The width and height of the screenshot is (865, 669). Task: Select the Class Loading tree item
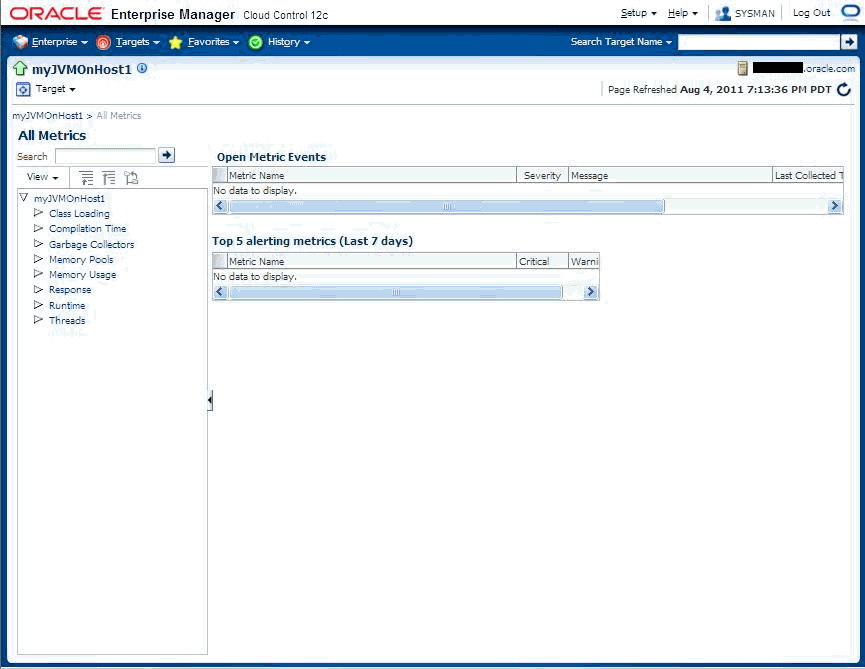(79, 213)
